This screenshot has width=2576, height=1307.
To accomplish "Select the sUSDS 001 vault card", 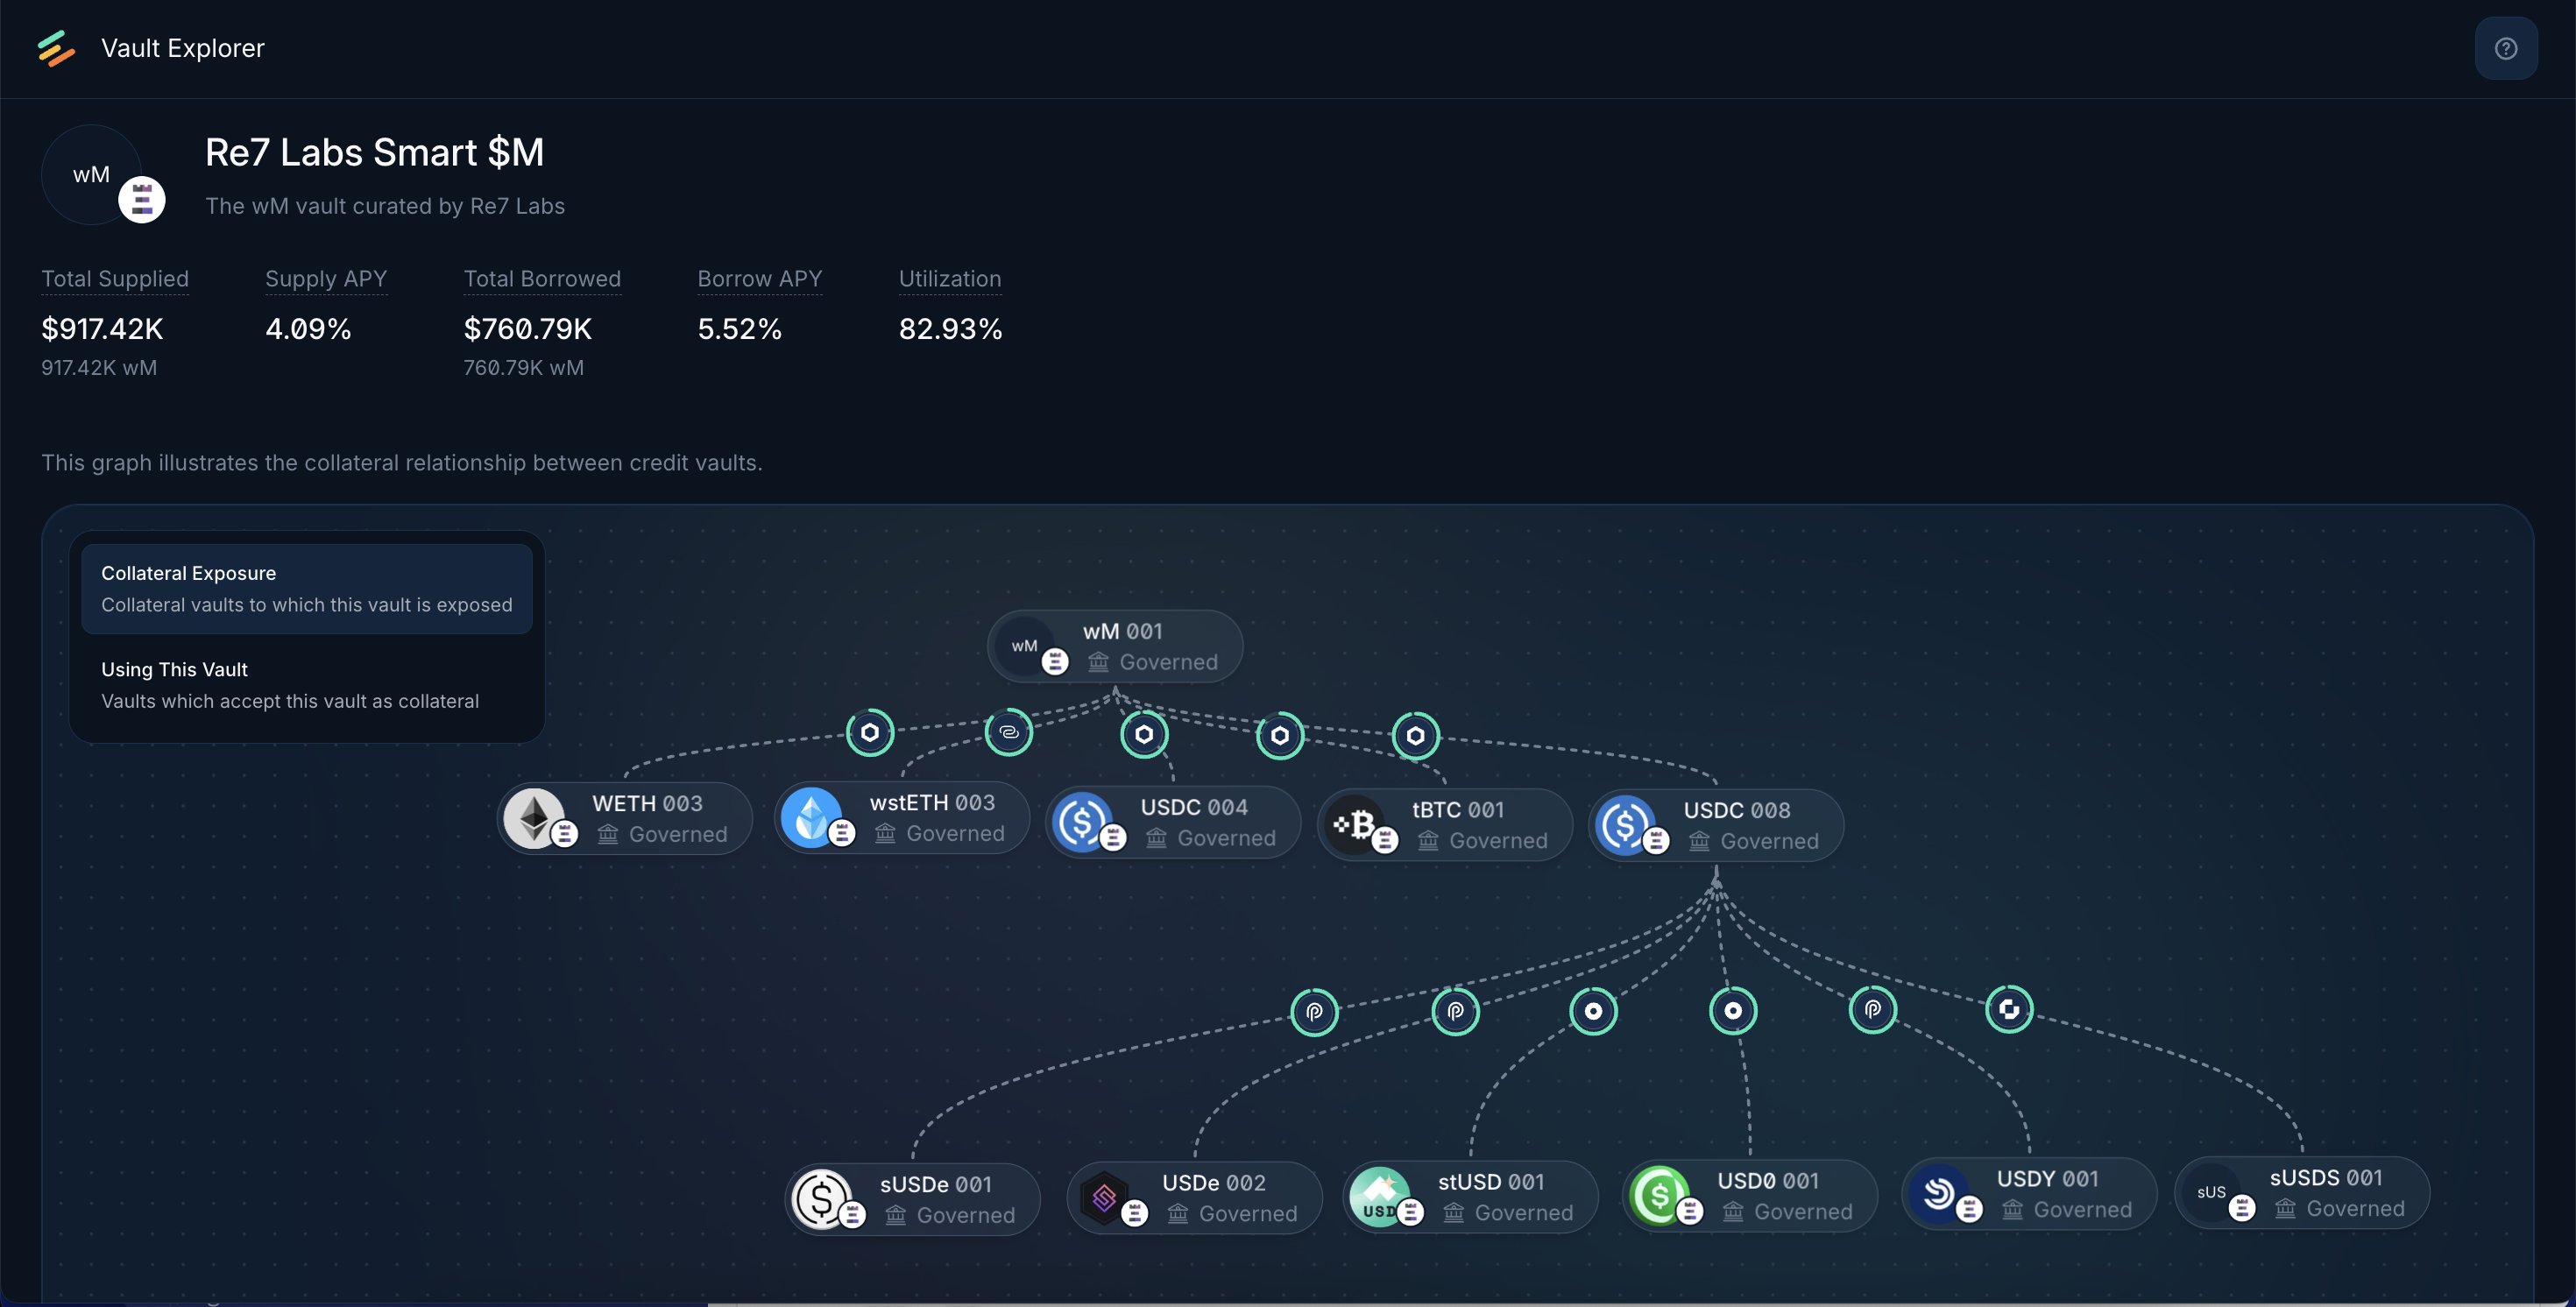I will coord(2300,1192).
